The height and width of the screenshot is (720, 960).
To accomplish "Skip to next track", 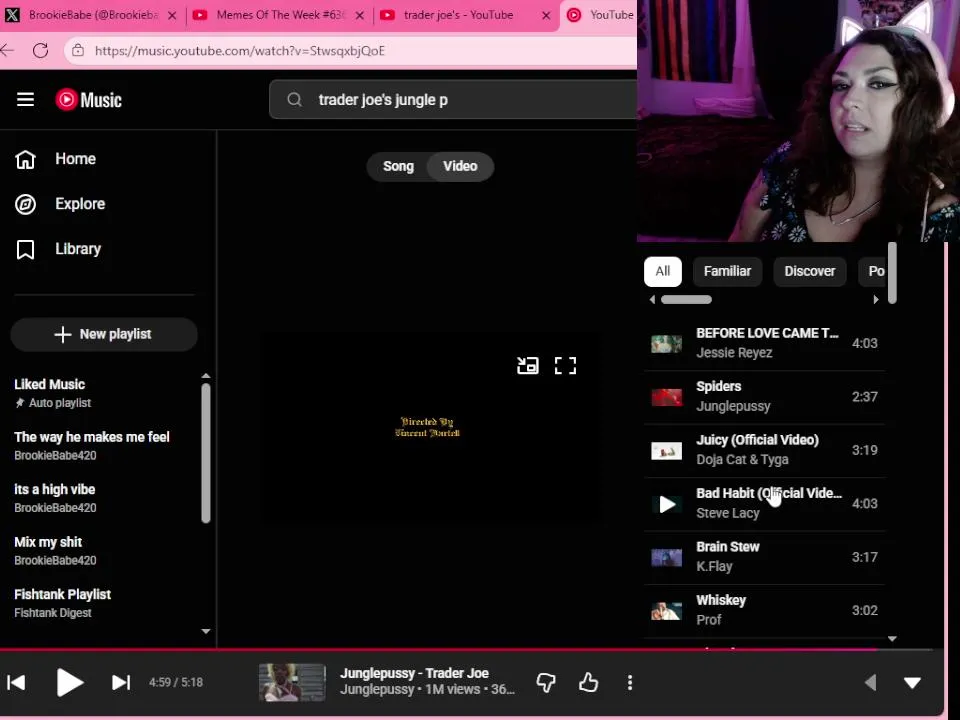I will [121, 682].
